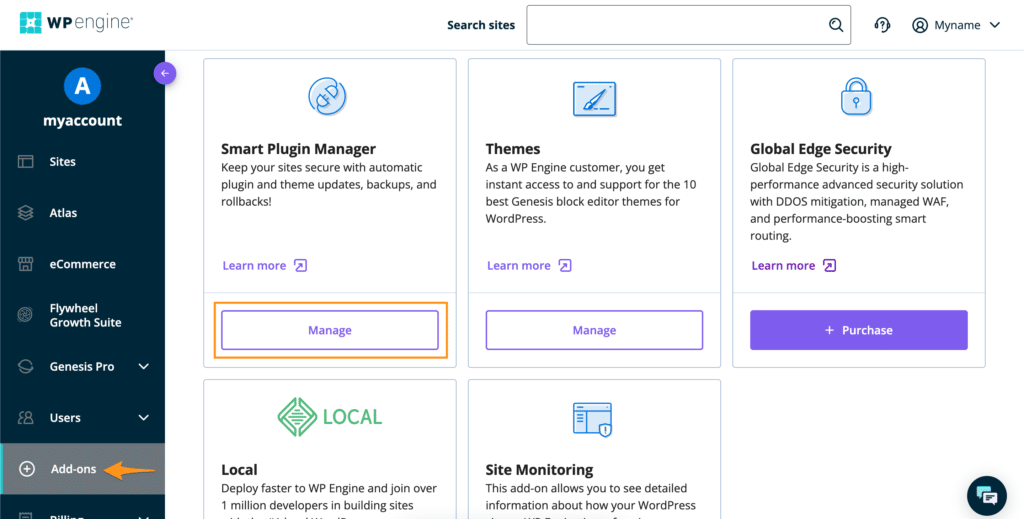Click the Purchase button for Global Edge Security

[x=858, y=330]
